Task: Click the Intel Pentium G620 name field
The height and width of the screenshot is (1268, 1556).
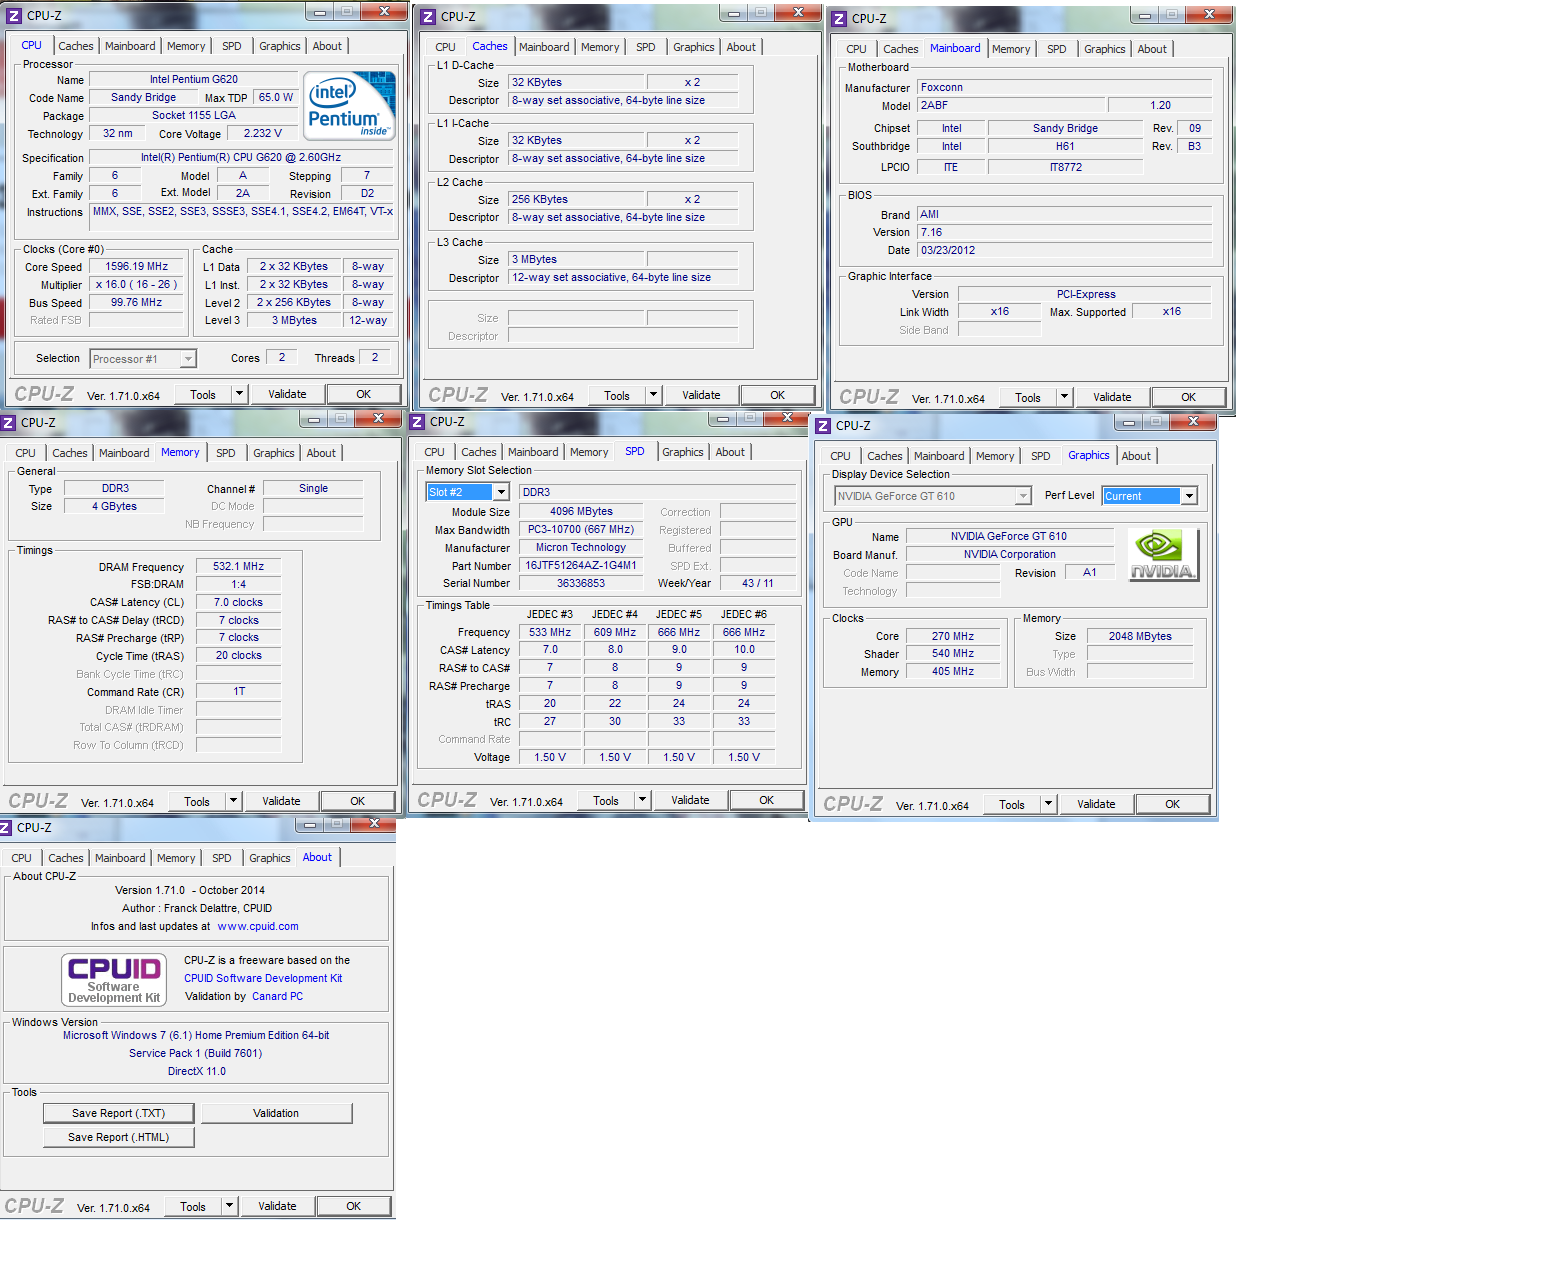Action: point(194,79)
